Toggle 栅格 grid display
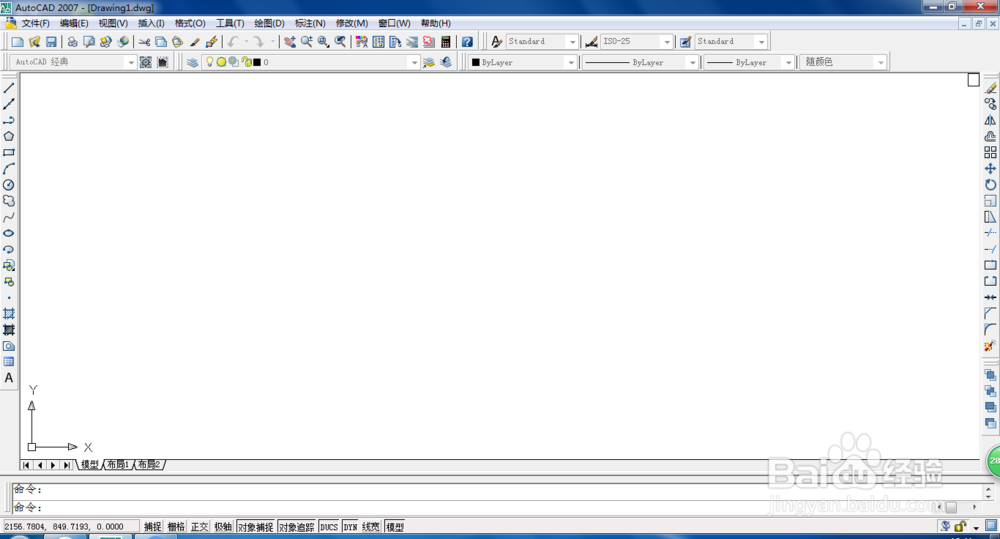The image size is (1000, 539). click(x=176, y=527)
